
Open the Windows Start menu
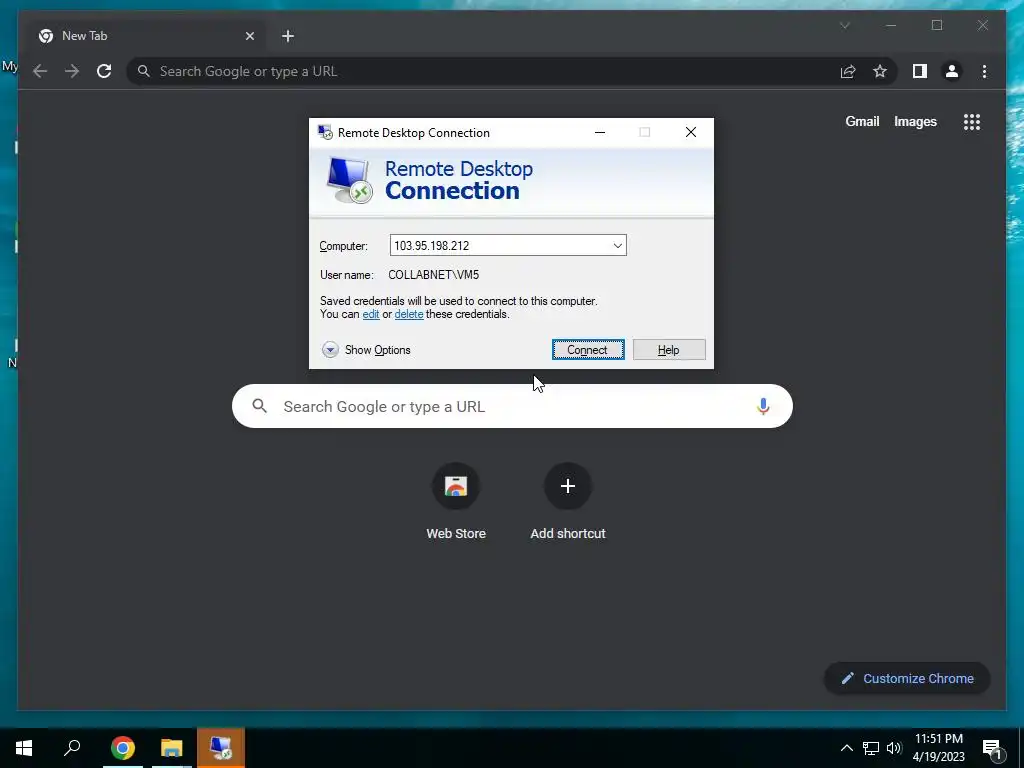[x=24, y=748]
